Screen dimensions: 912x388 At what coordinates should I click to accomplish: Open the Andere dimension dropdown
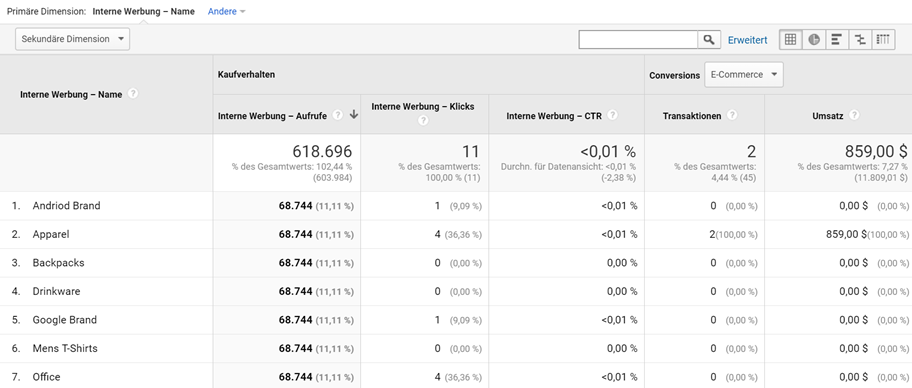[226, 12]
